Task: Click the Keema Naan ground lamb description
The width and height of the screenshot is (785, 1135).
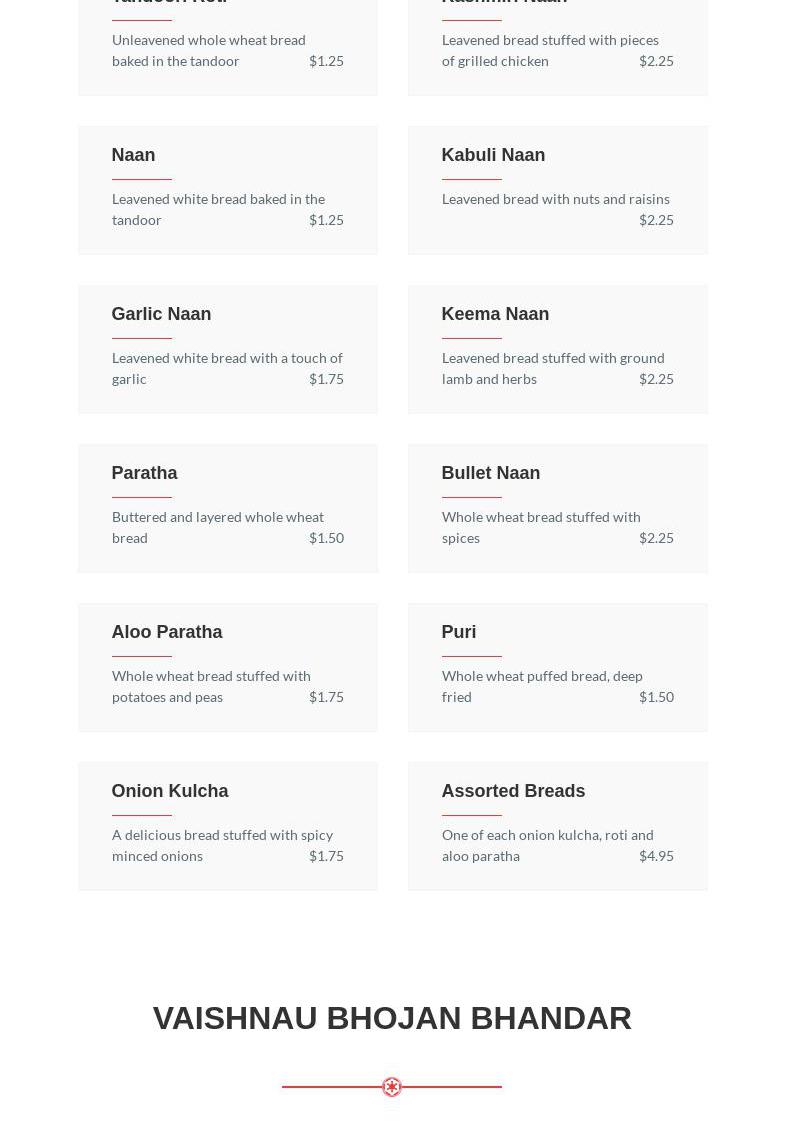Action: pyautogui.click(x=552, y=368)
